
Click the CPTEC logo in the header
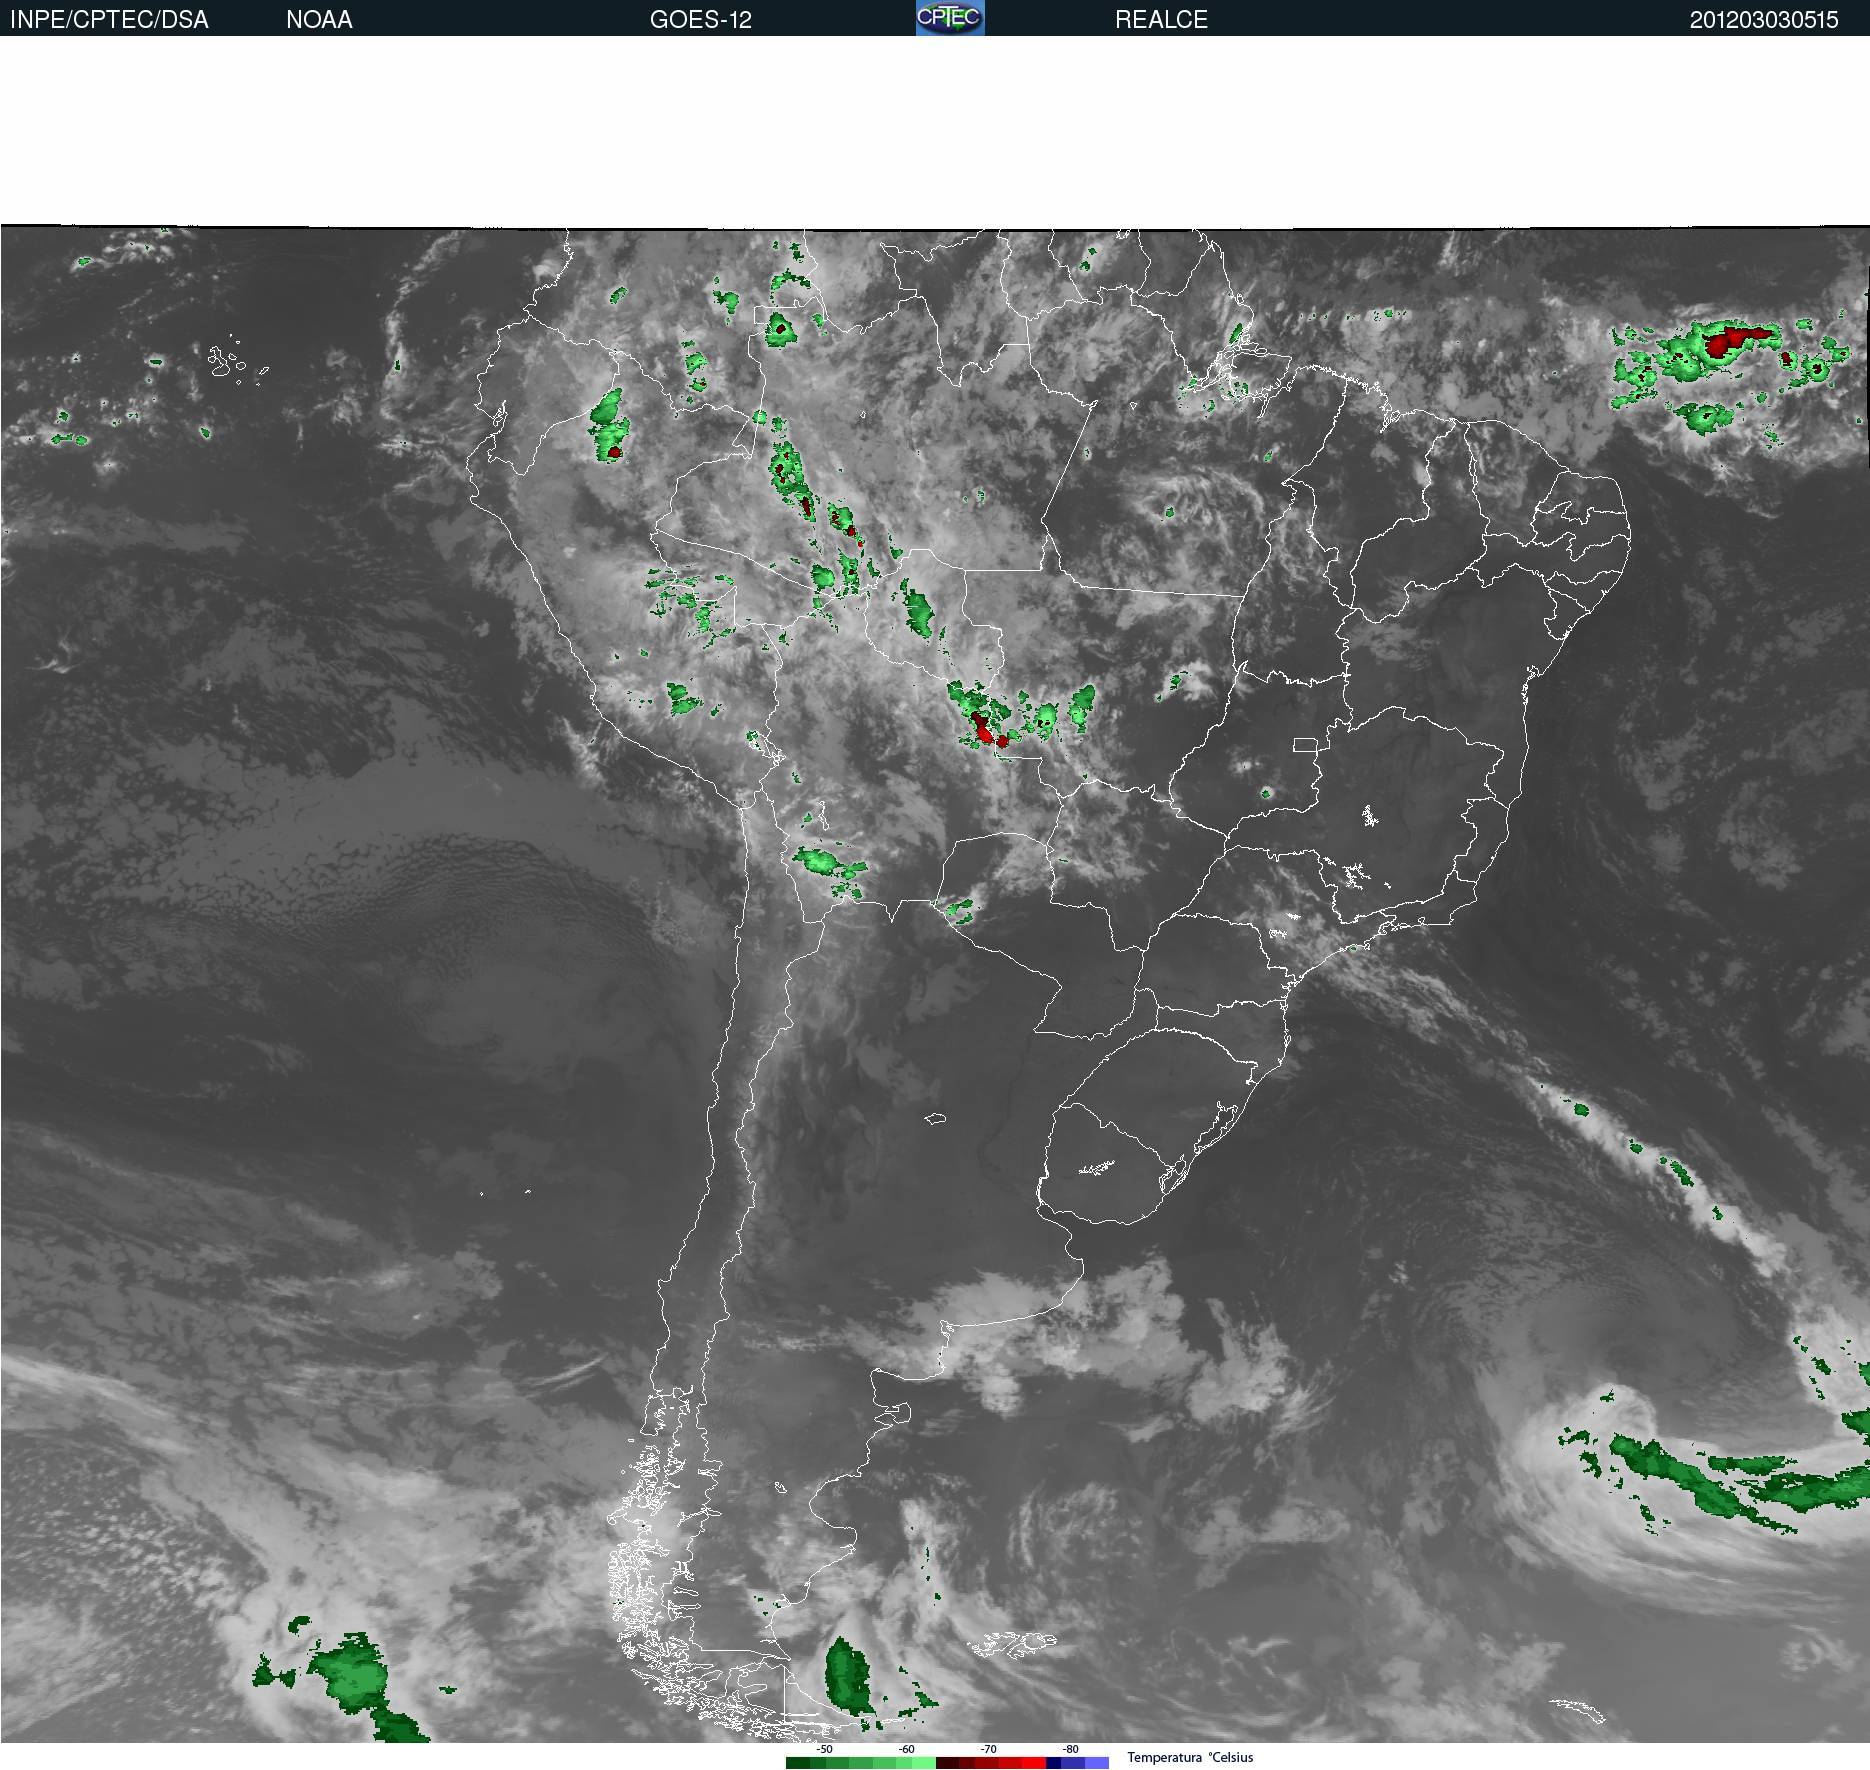pos(950,18)
